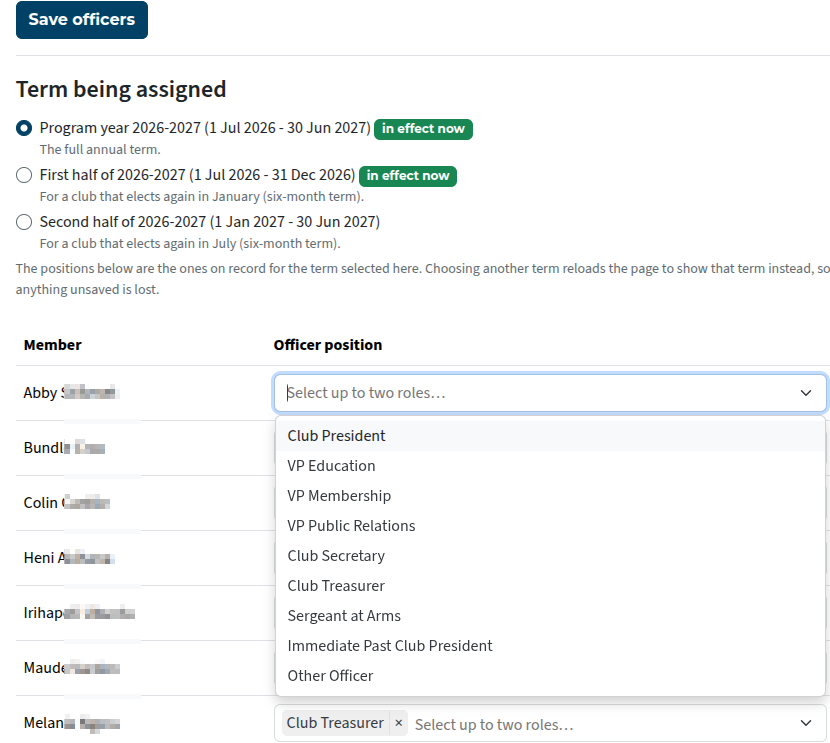
Task: Click the Save officers button
Action: (82, 20)
